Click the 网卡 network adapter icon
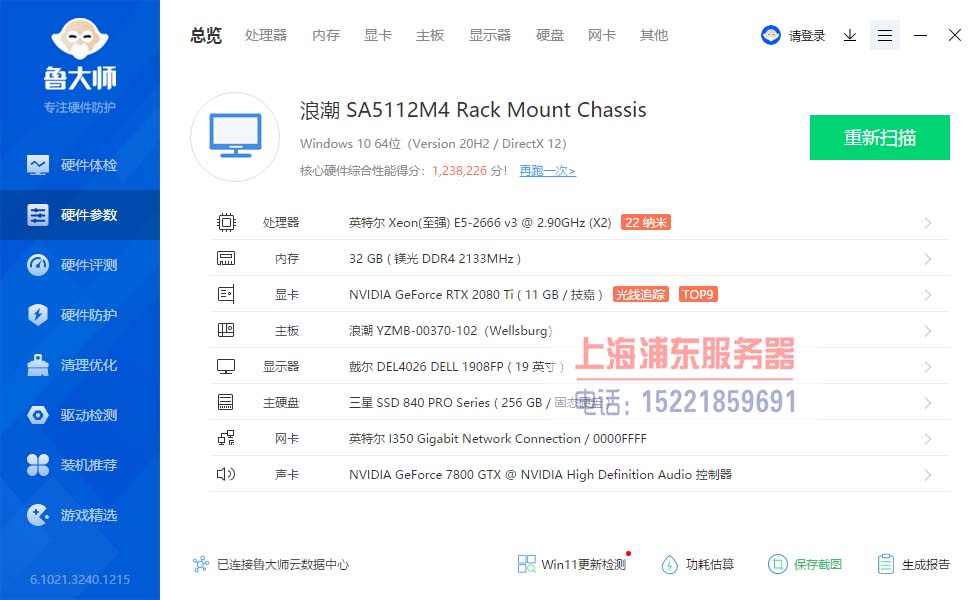This screenshot has height=600, width=980. [226, 438]
